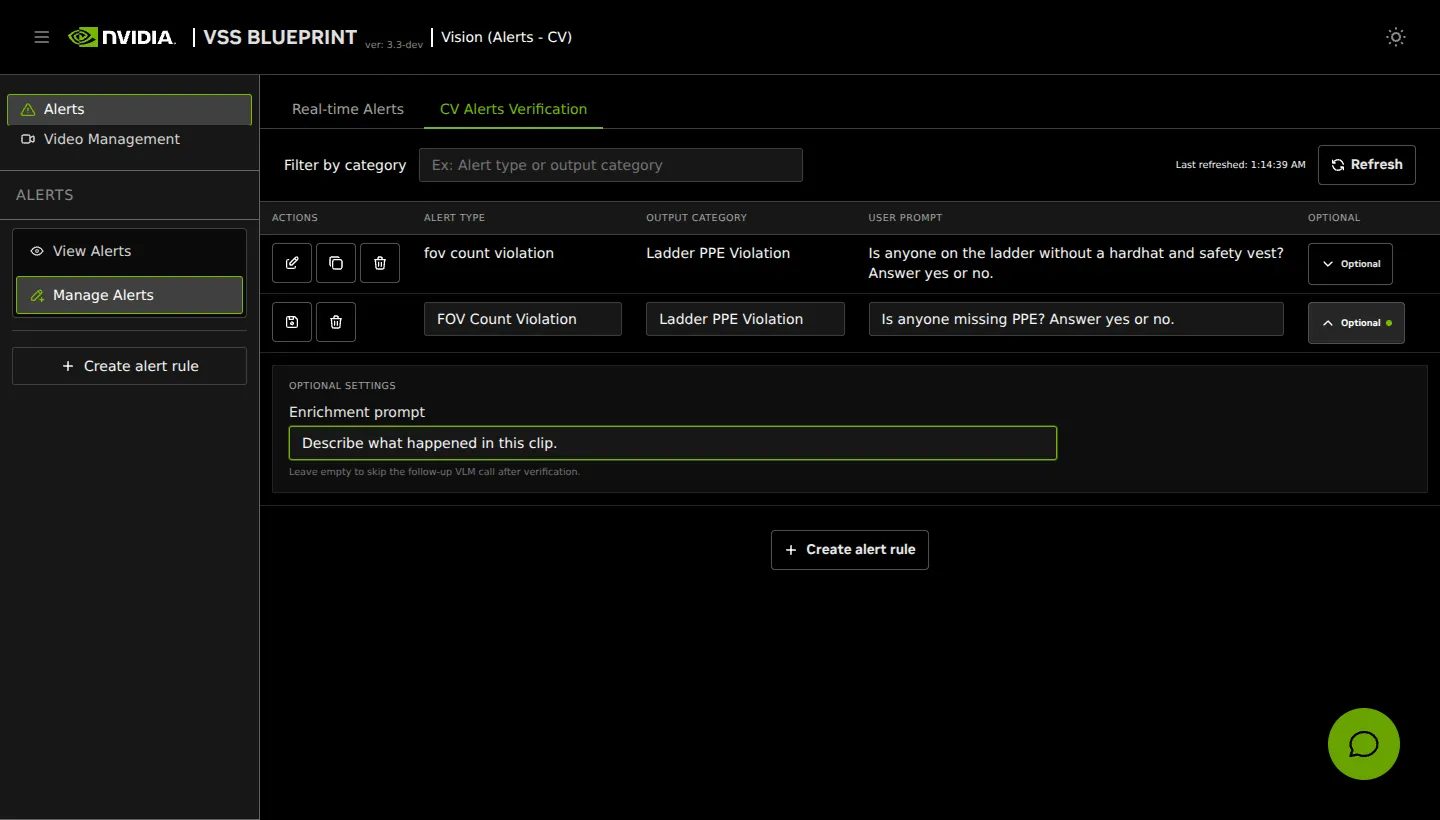
Task: Click the 'Ladder PPE Violation' cell in first row
Action: pyautogui.click(x=718, y=253)
